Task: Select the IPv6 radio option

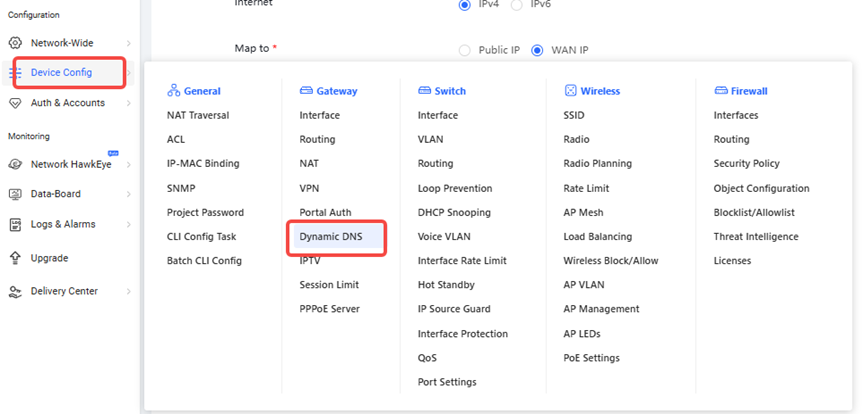Action: 516,5
